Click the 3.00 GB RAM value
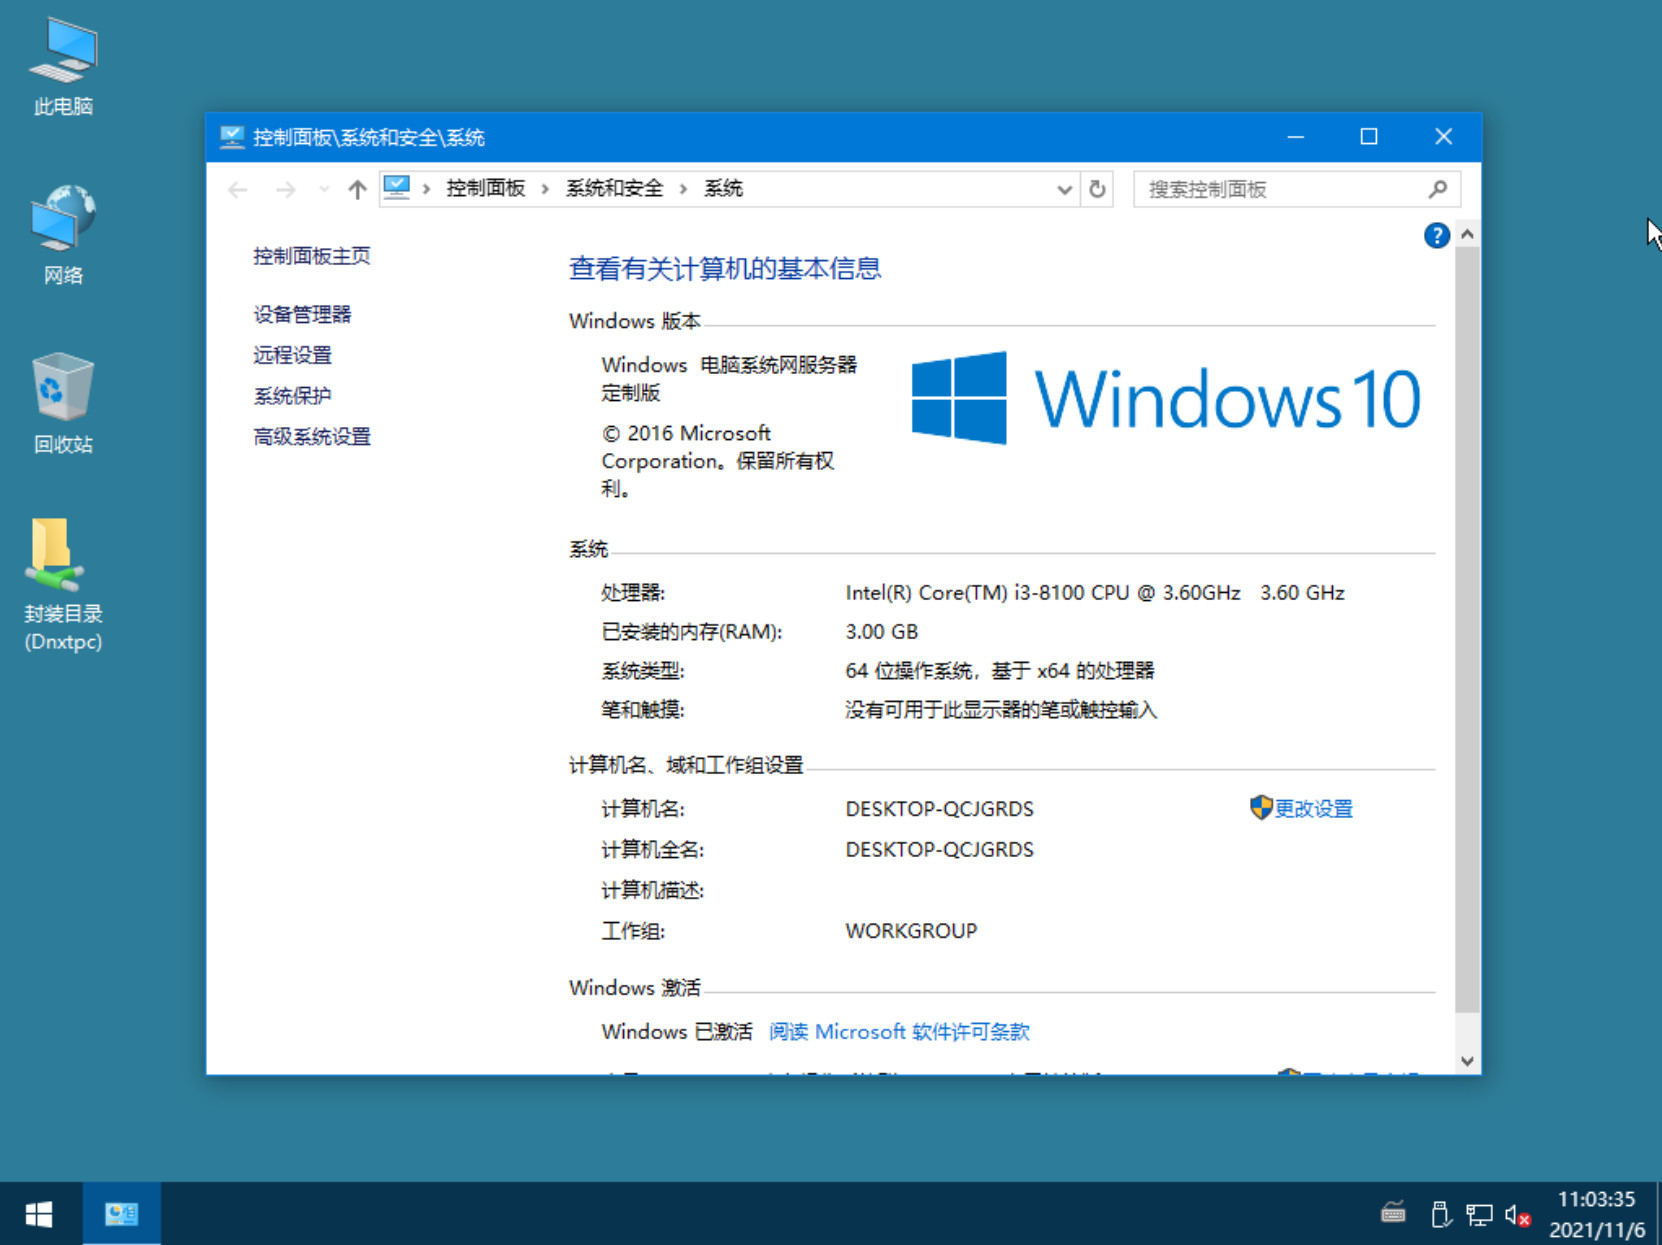The height and width of the screenshot is (1245, 1662). (x=881, y=632)
